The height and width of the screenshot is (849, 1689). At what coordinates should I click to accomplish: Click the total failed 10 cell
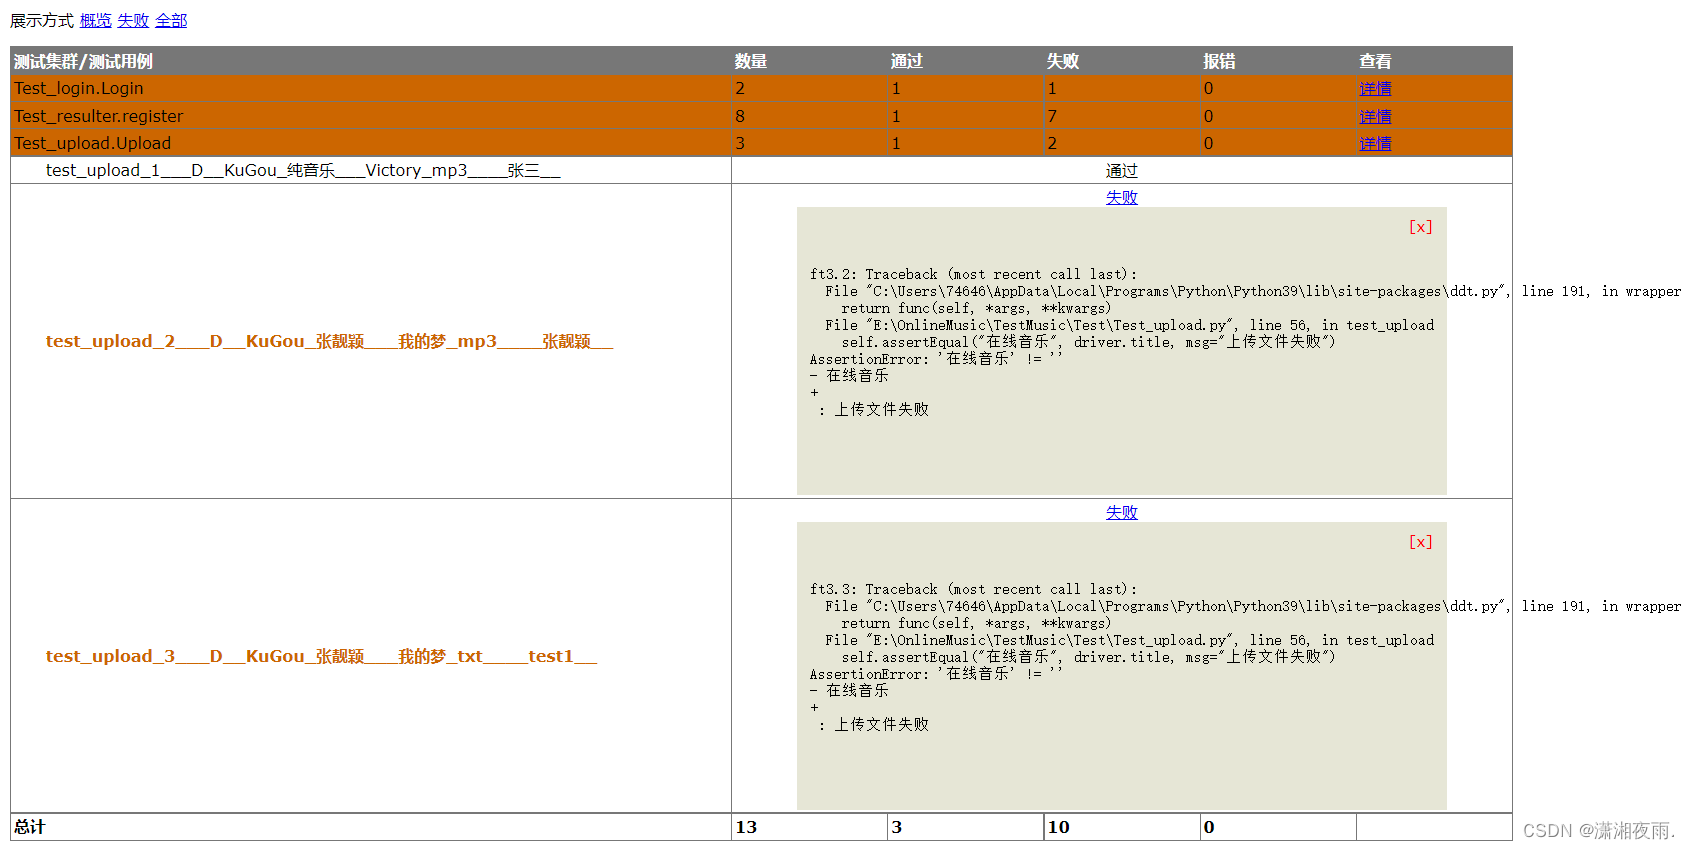(1122, 827)
